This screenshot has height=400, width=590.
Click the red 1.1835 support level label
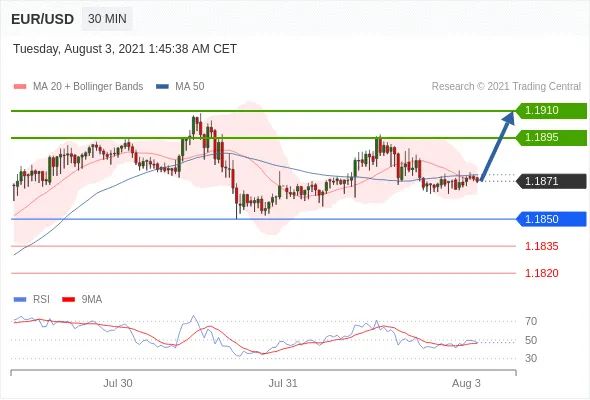pyautogui.click(x=541, y=246)
